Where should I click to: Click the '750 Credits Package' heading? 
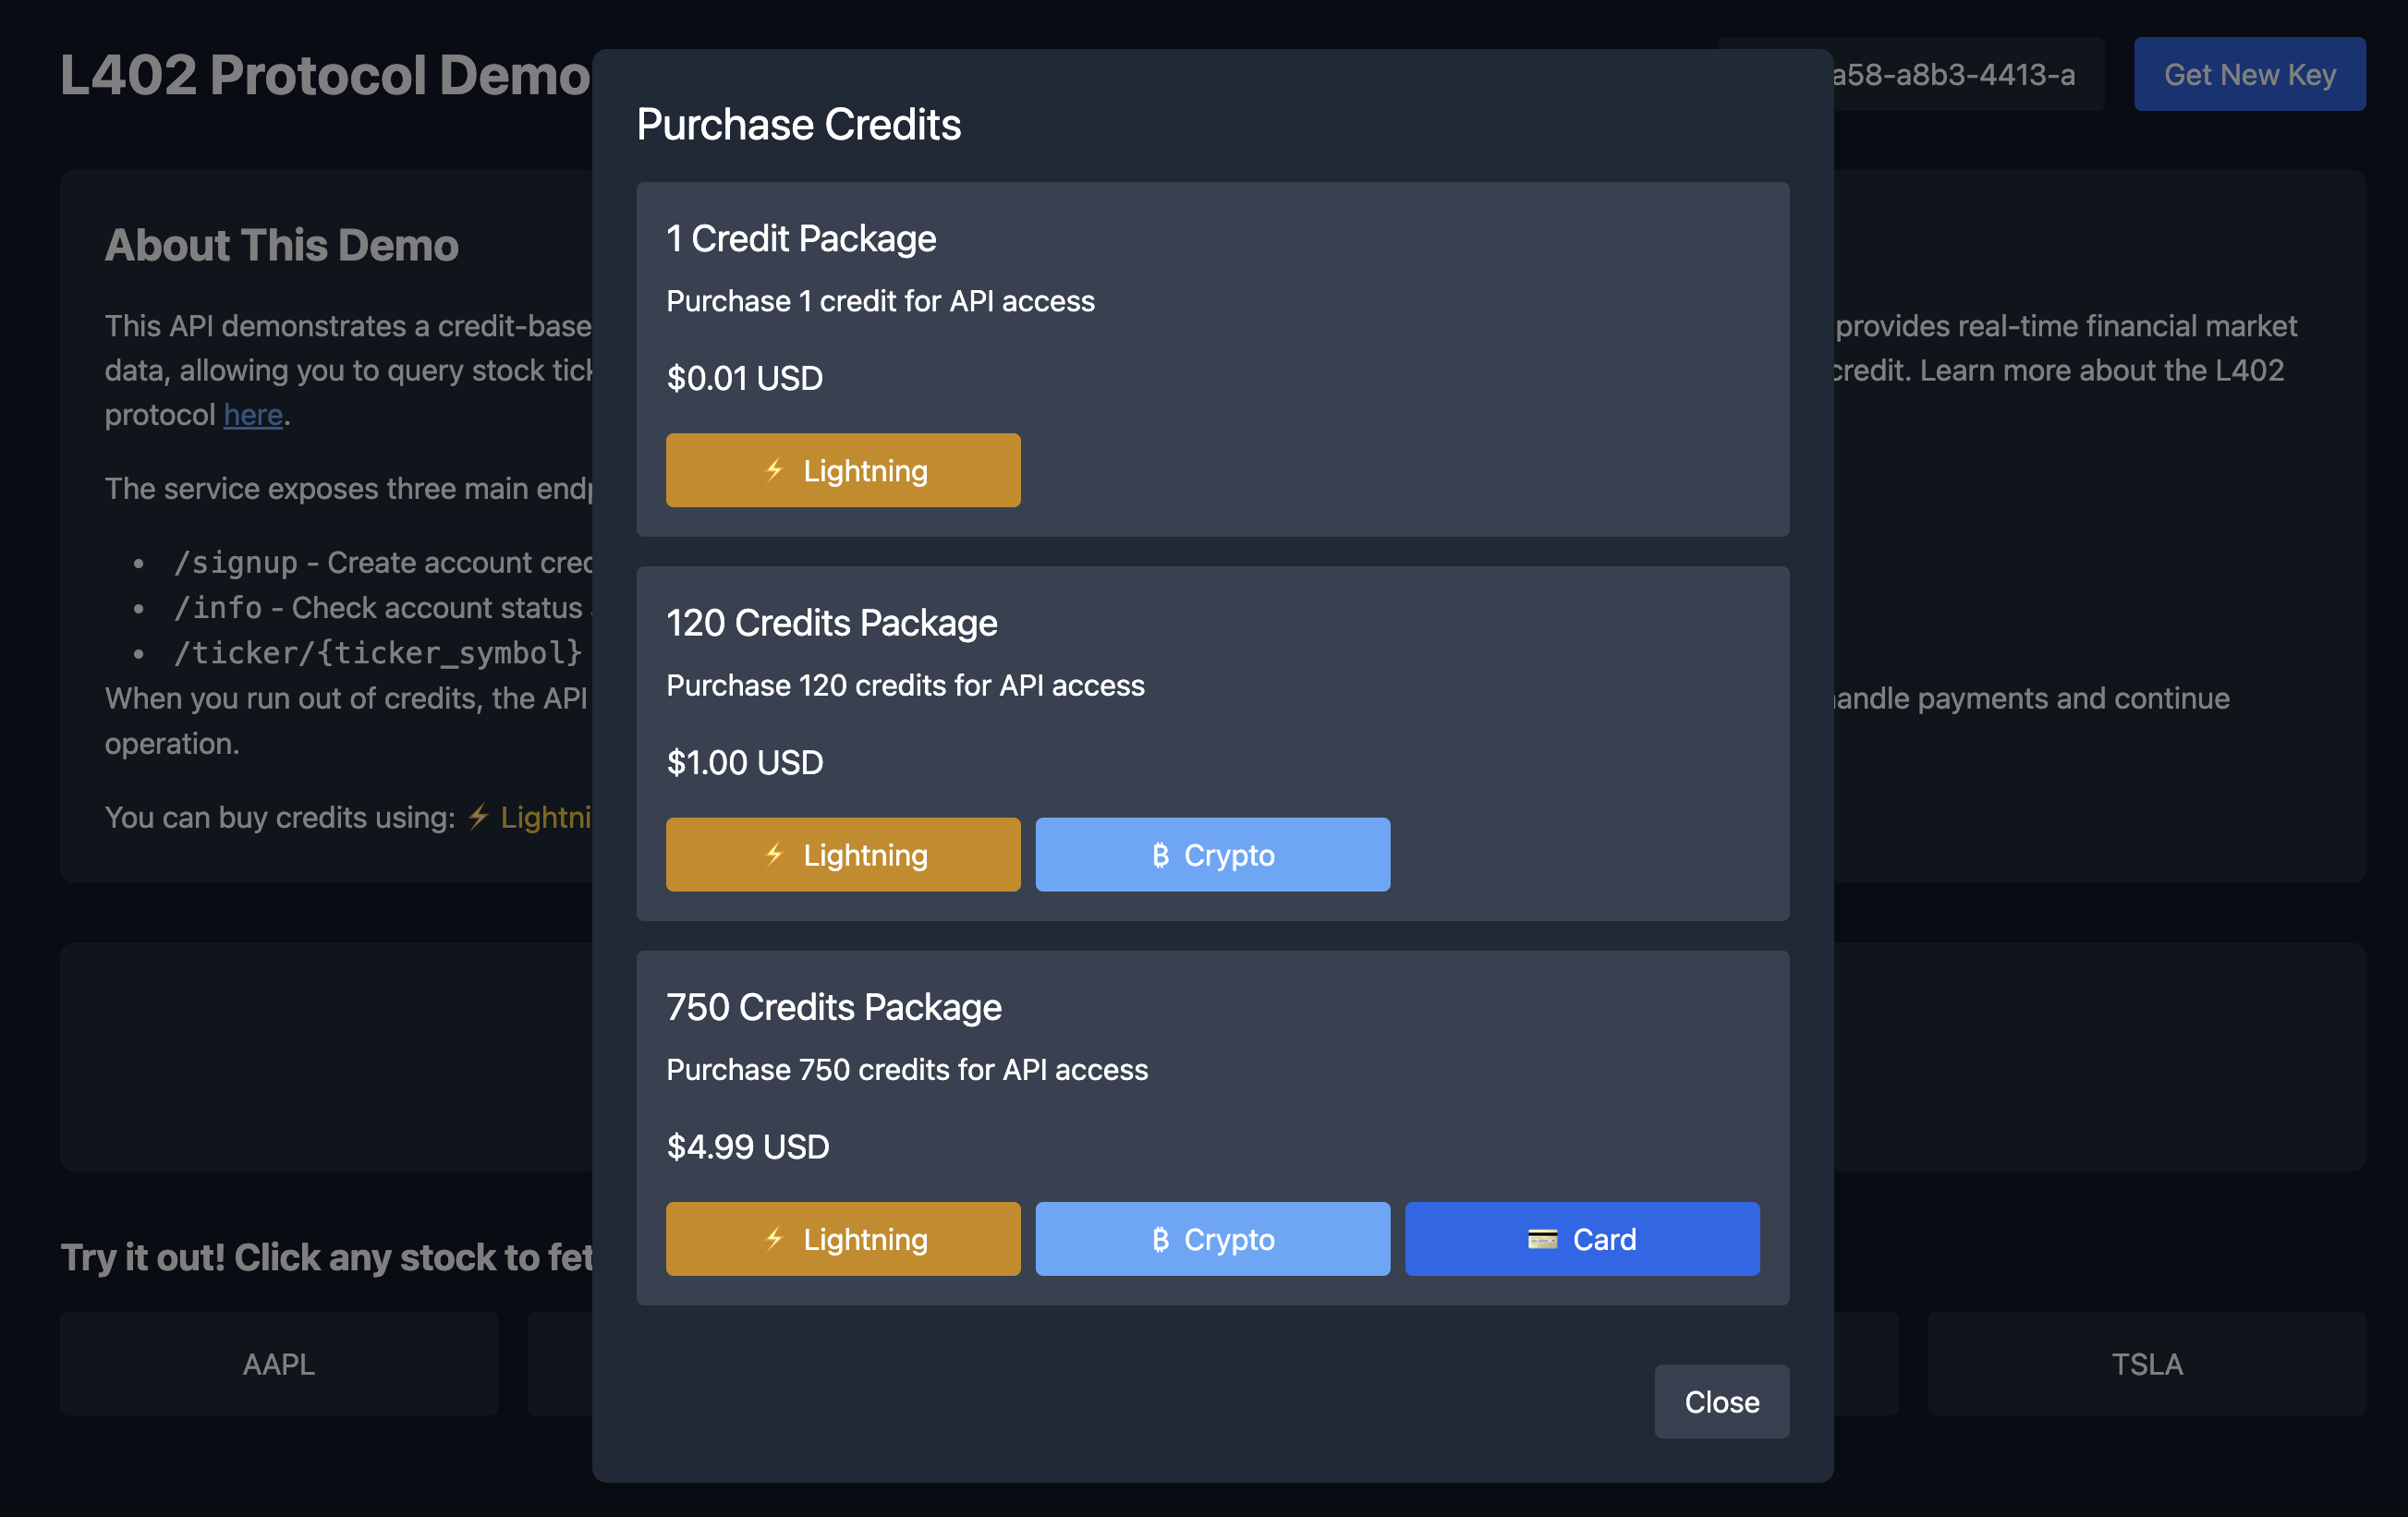[834, 1006]
